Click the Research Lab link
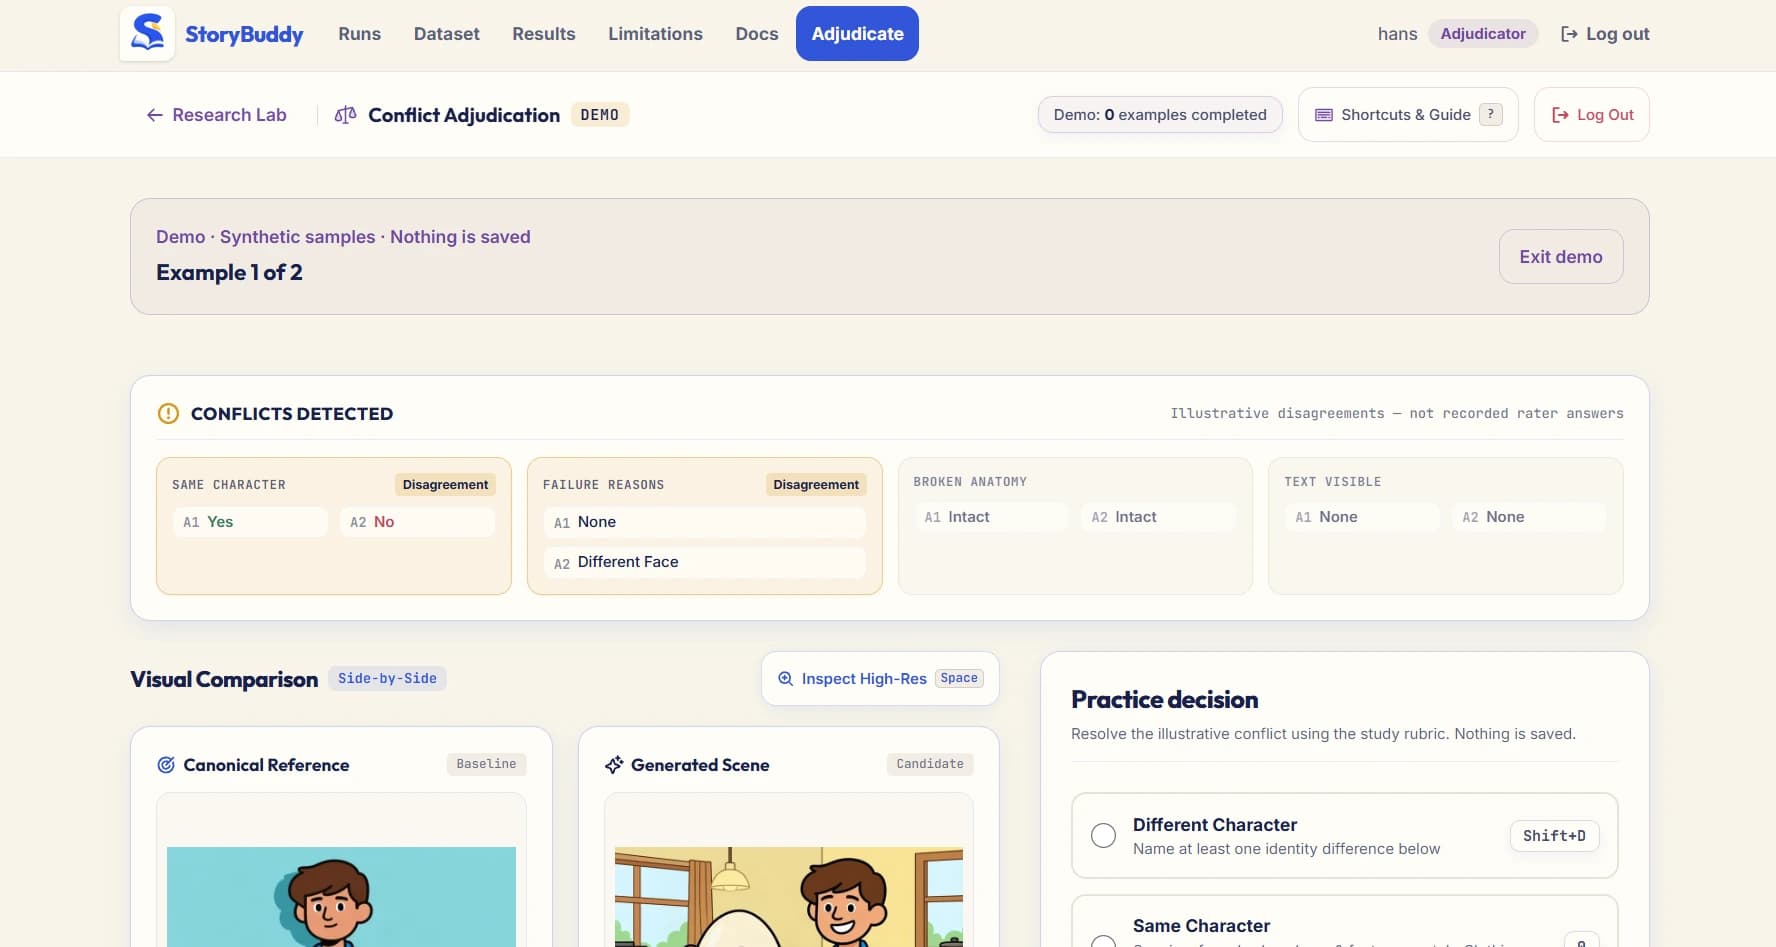Screen dimensions: 1776x947 pyautogui.click(x=216, y=115)
